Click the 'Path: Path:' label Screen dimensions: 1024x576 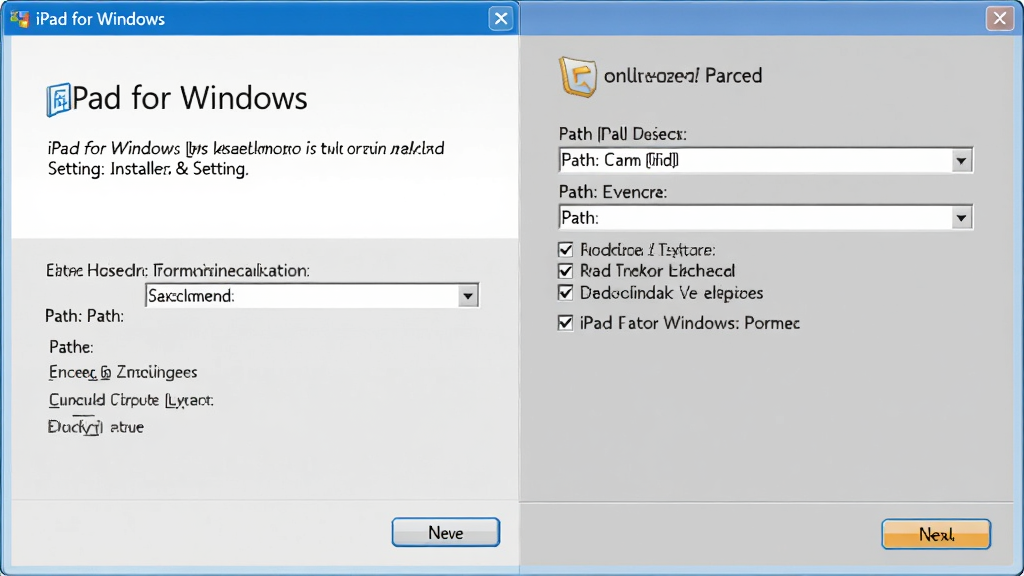(x=84, y=316)
